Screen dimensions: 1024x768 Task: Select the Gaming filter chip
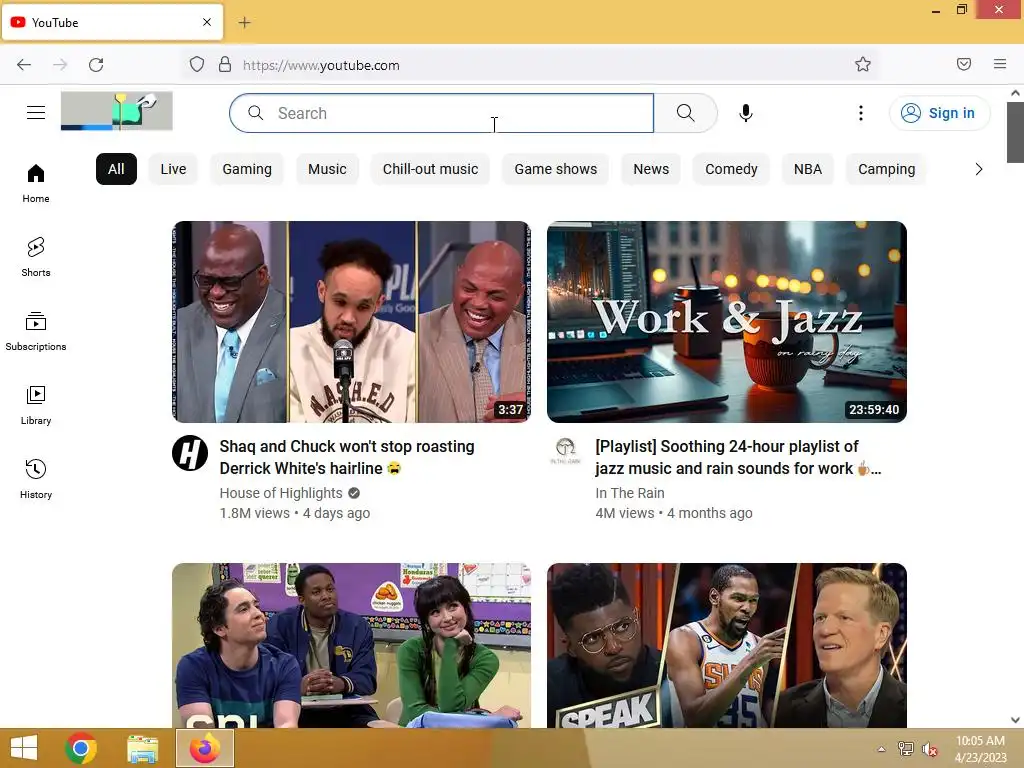tap(247, 169)
